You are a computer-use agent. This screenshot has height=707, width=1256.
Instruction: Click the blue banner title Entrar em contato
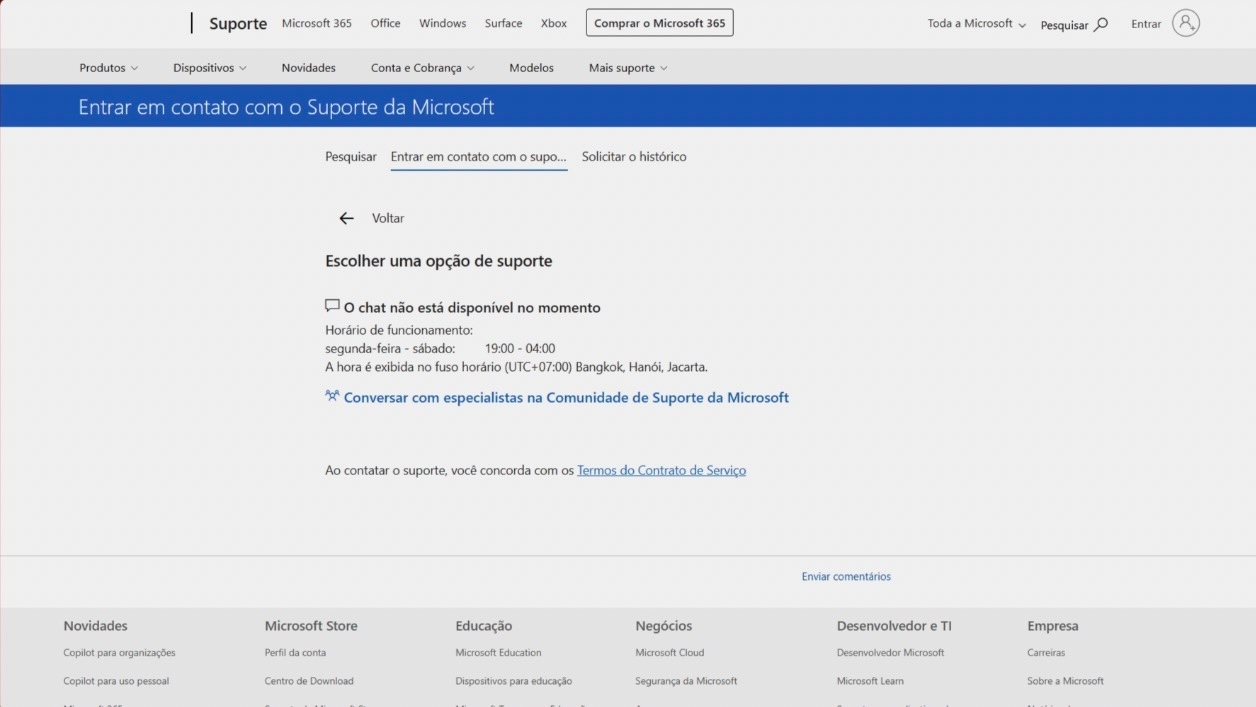tap(286, 107)
